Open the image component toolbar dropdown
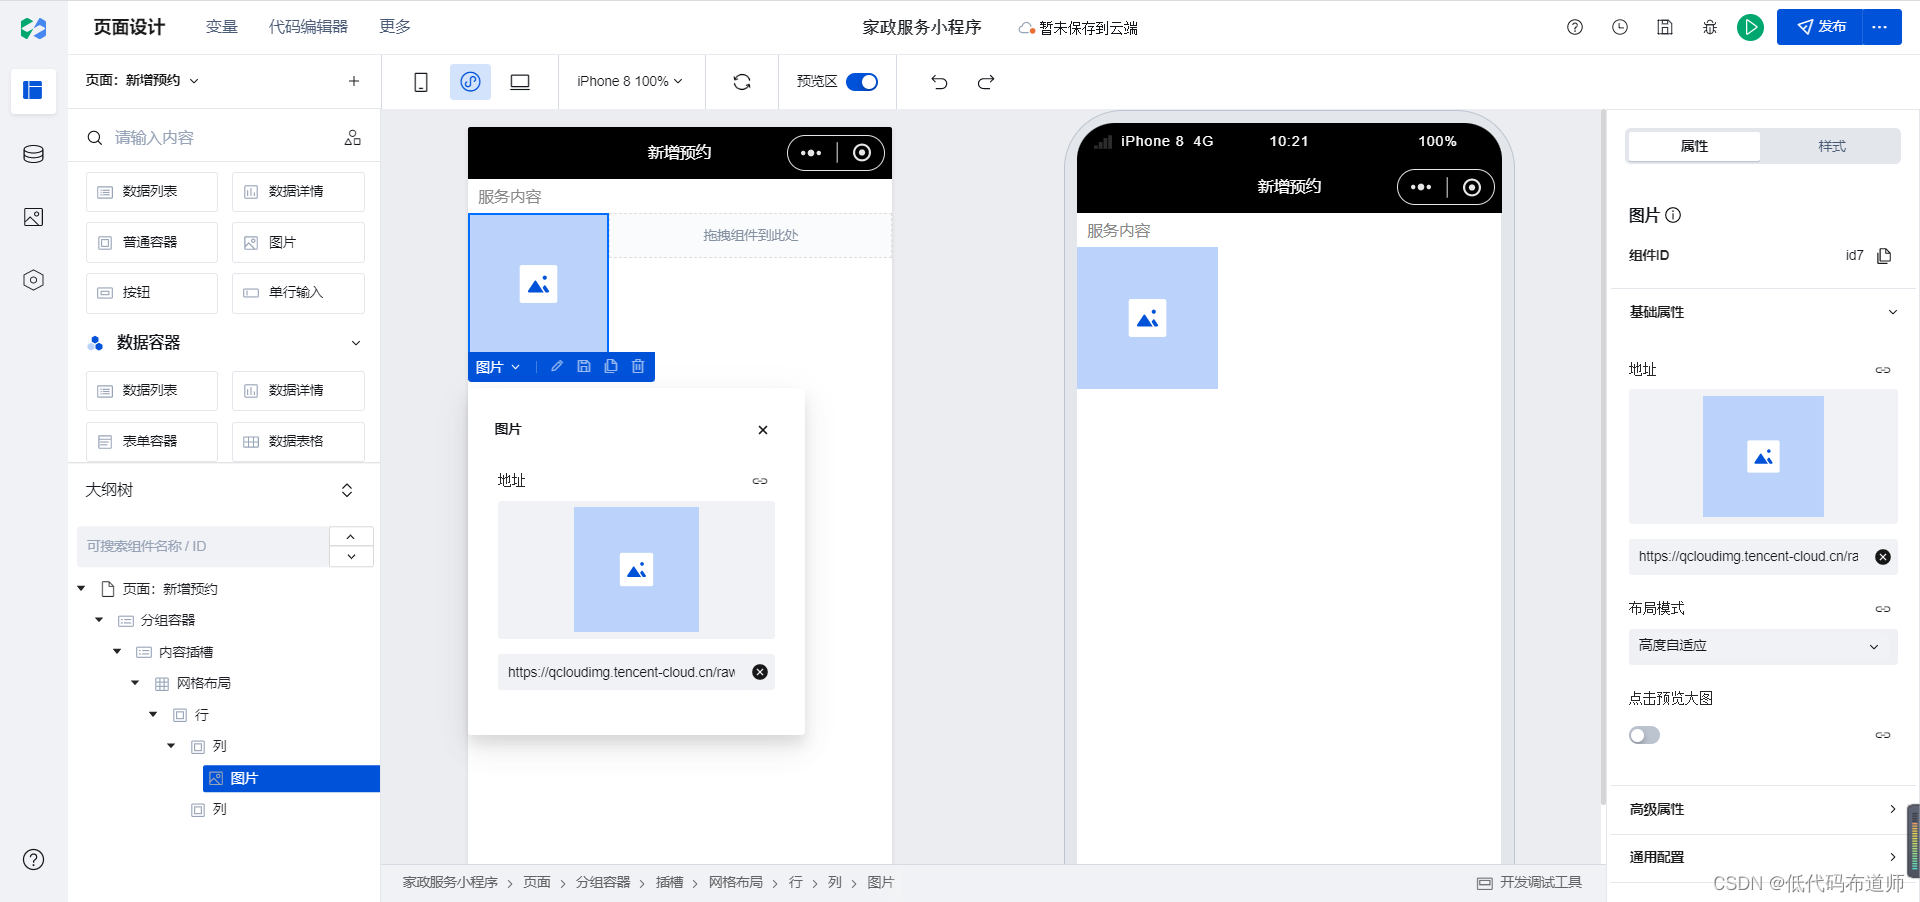The width and height of the screenshot is (1920, 902). pos(498,367)
